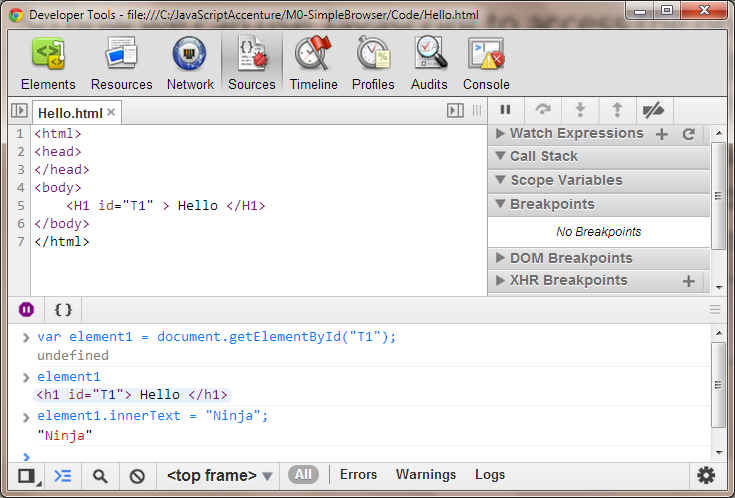Add a new watch expression
Screen dimensions: 735x498
click(x=661, y=135)
